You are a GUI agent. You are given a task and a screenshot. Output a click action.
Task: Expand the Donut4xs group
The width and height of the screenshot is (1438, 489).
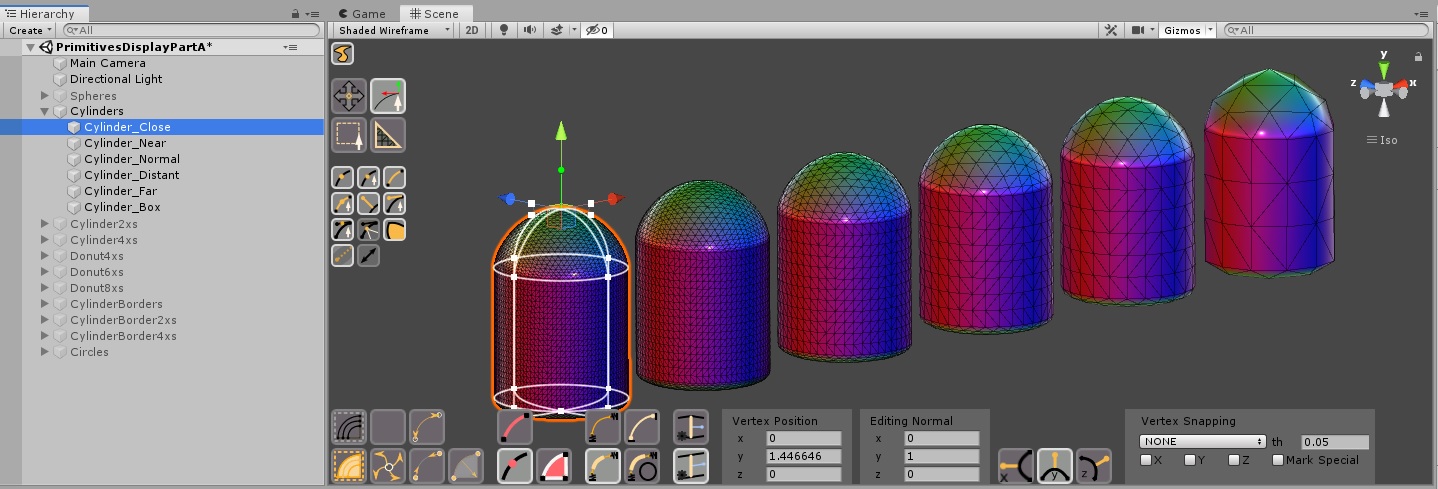[x=45, y=256]
